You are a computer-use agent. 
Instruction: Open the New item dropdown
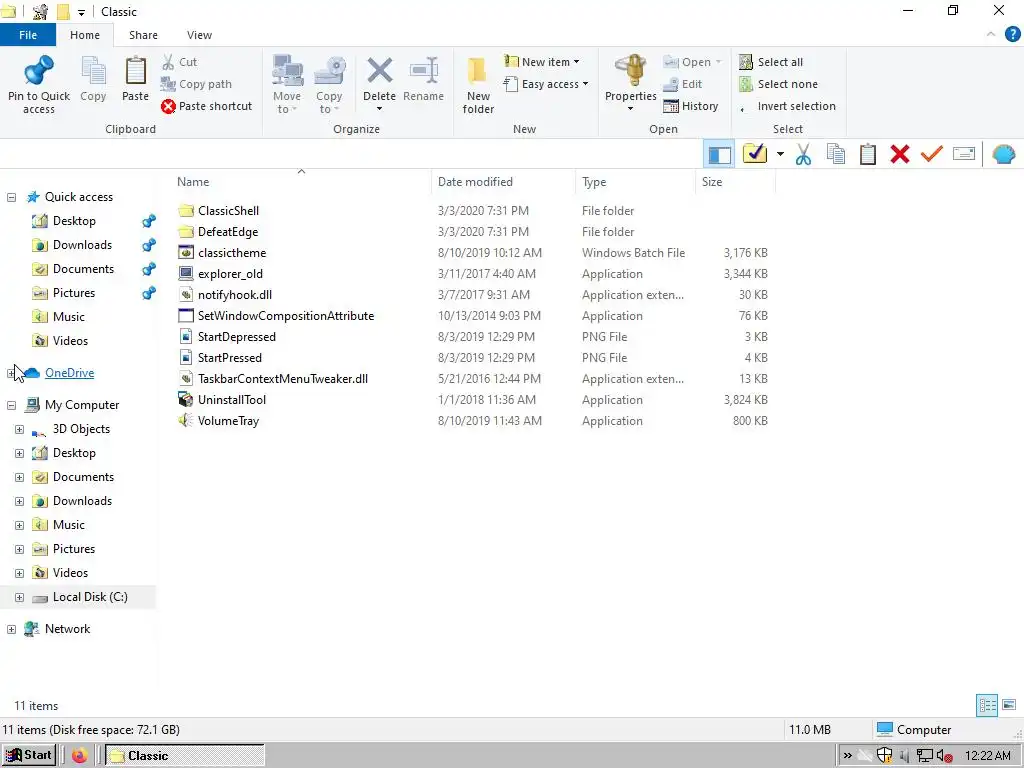(541, 62)
